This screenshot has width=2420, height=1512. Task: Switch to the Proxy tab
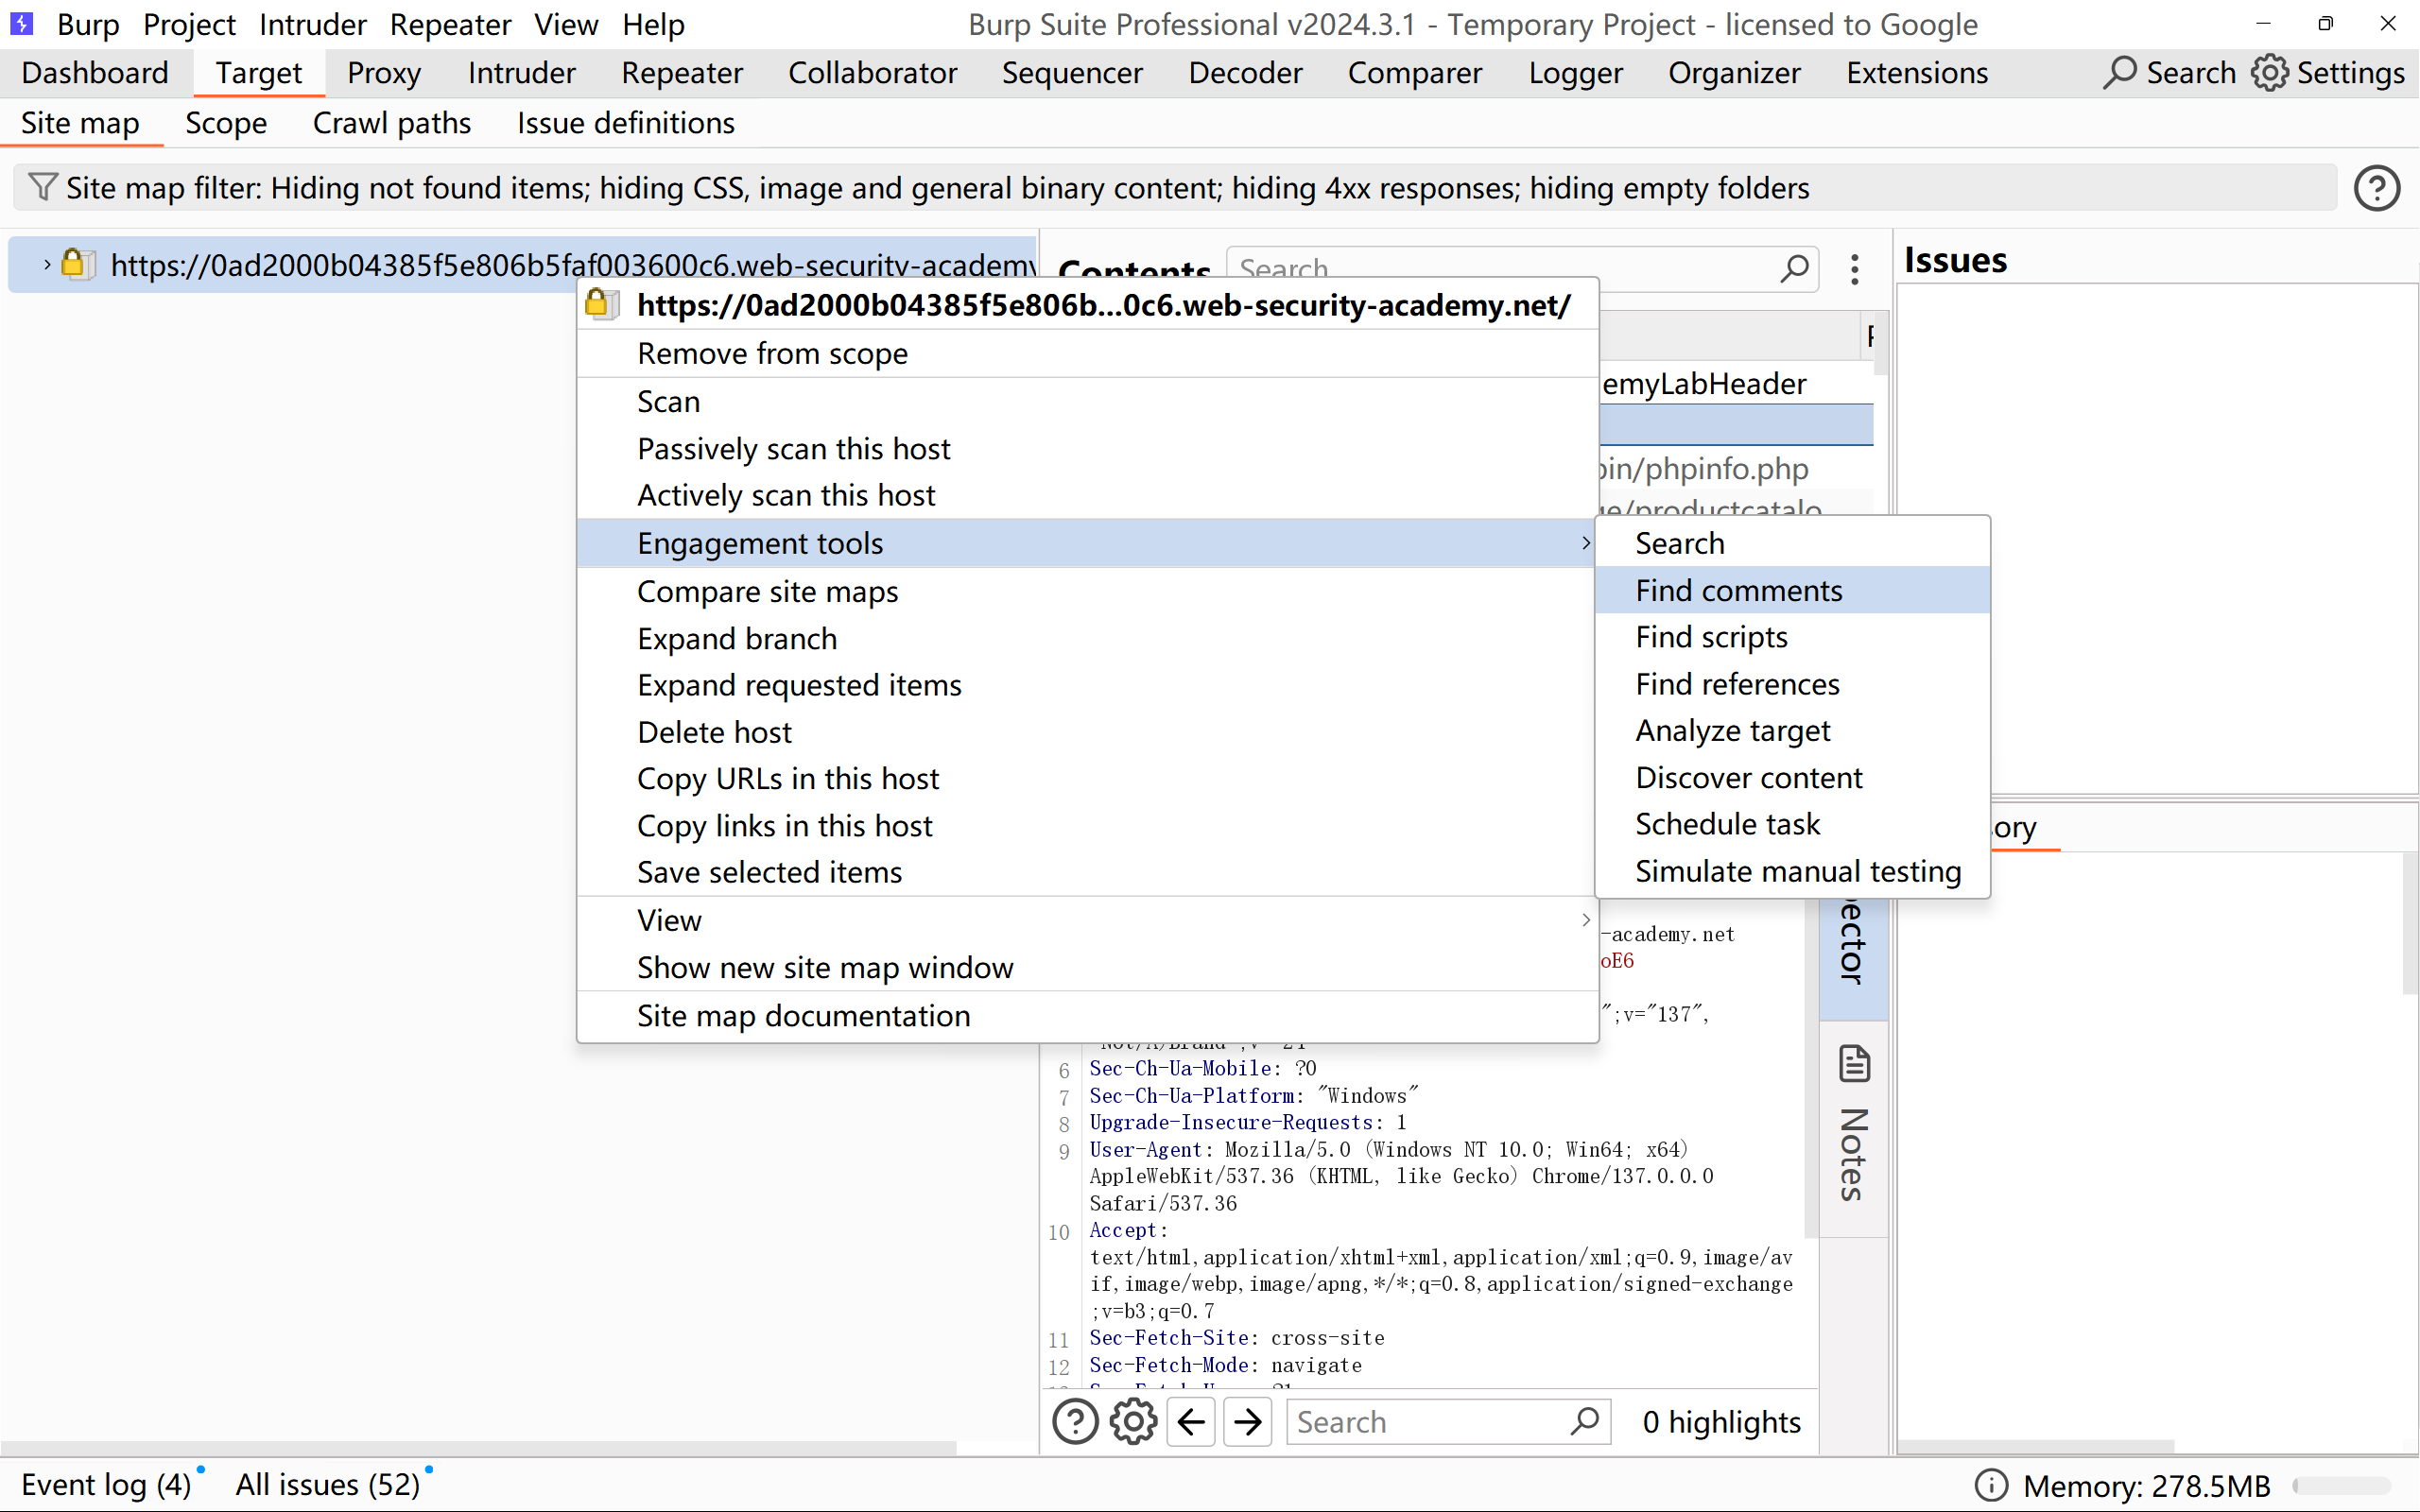[x=384, y=73]
